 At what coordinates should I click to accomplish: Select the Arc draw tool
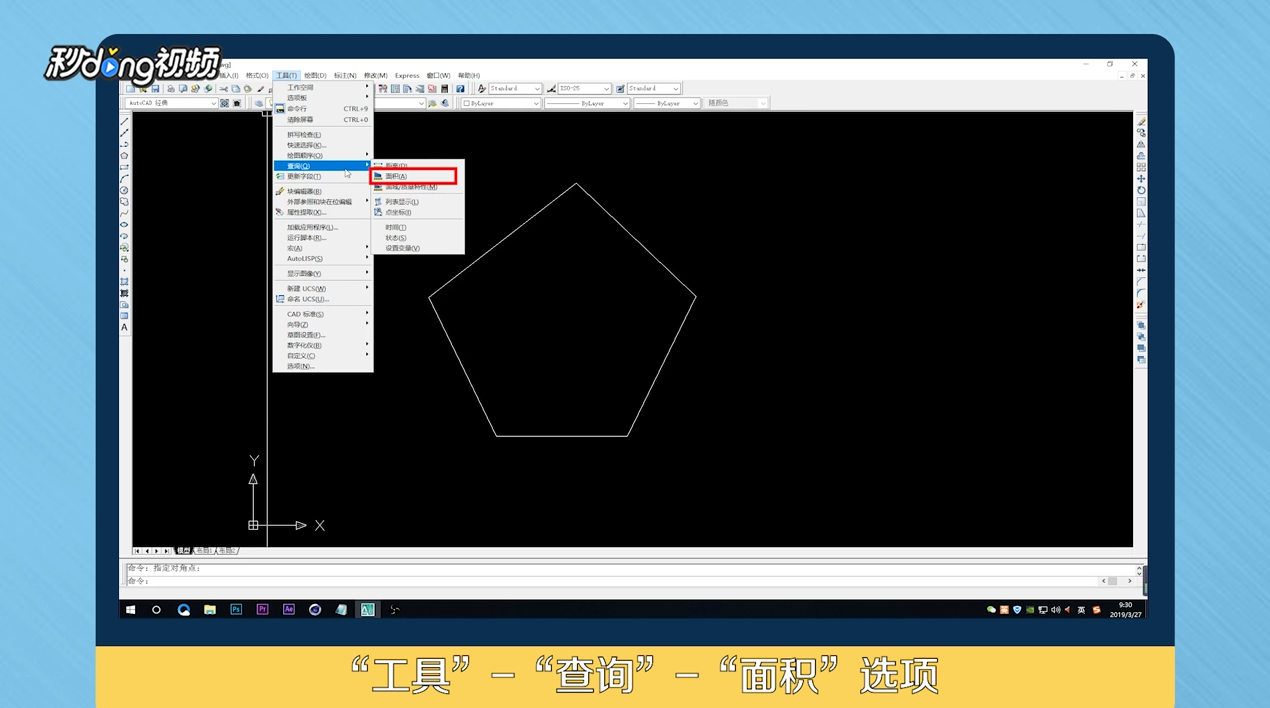pyautogui.click(x=124, y=178)
